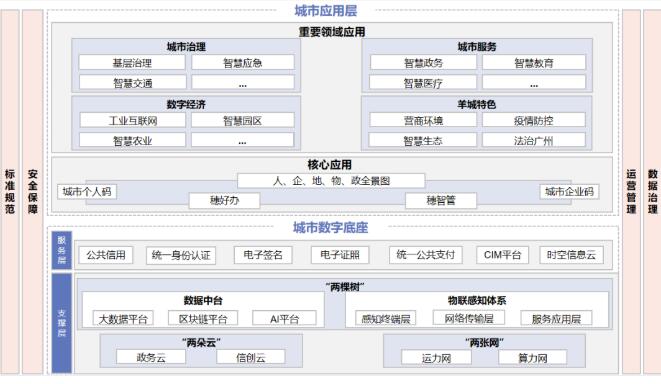Select the 智慧政务 box under 城市服务
This screenshot has height=384, width=661.
coord(423,62)
